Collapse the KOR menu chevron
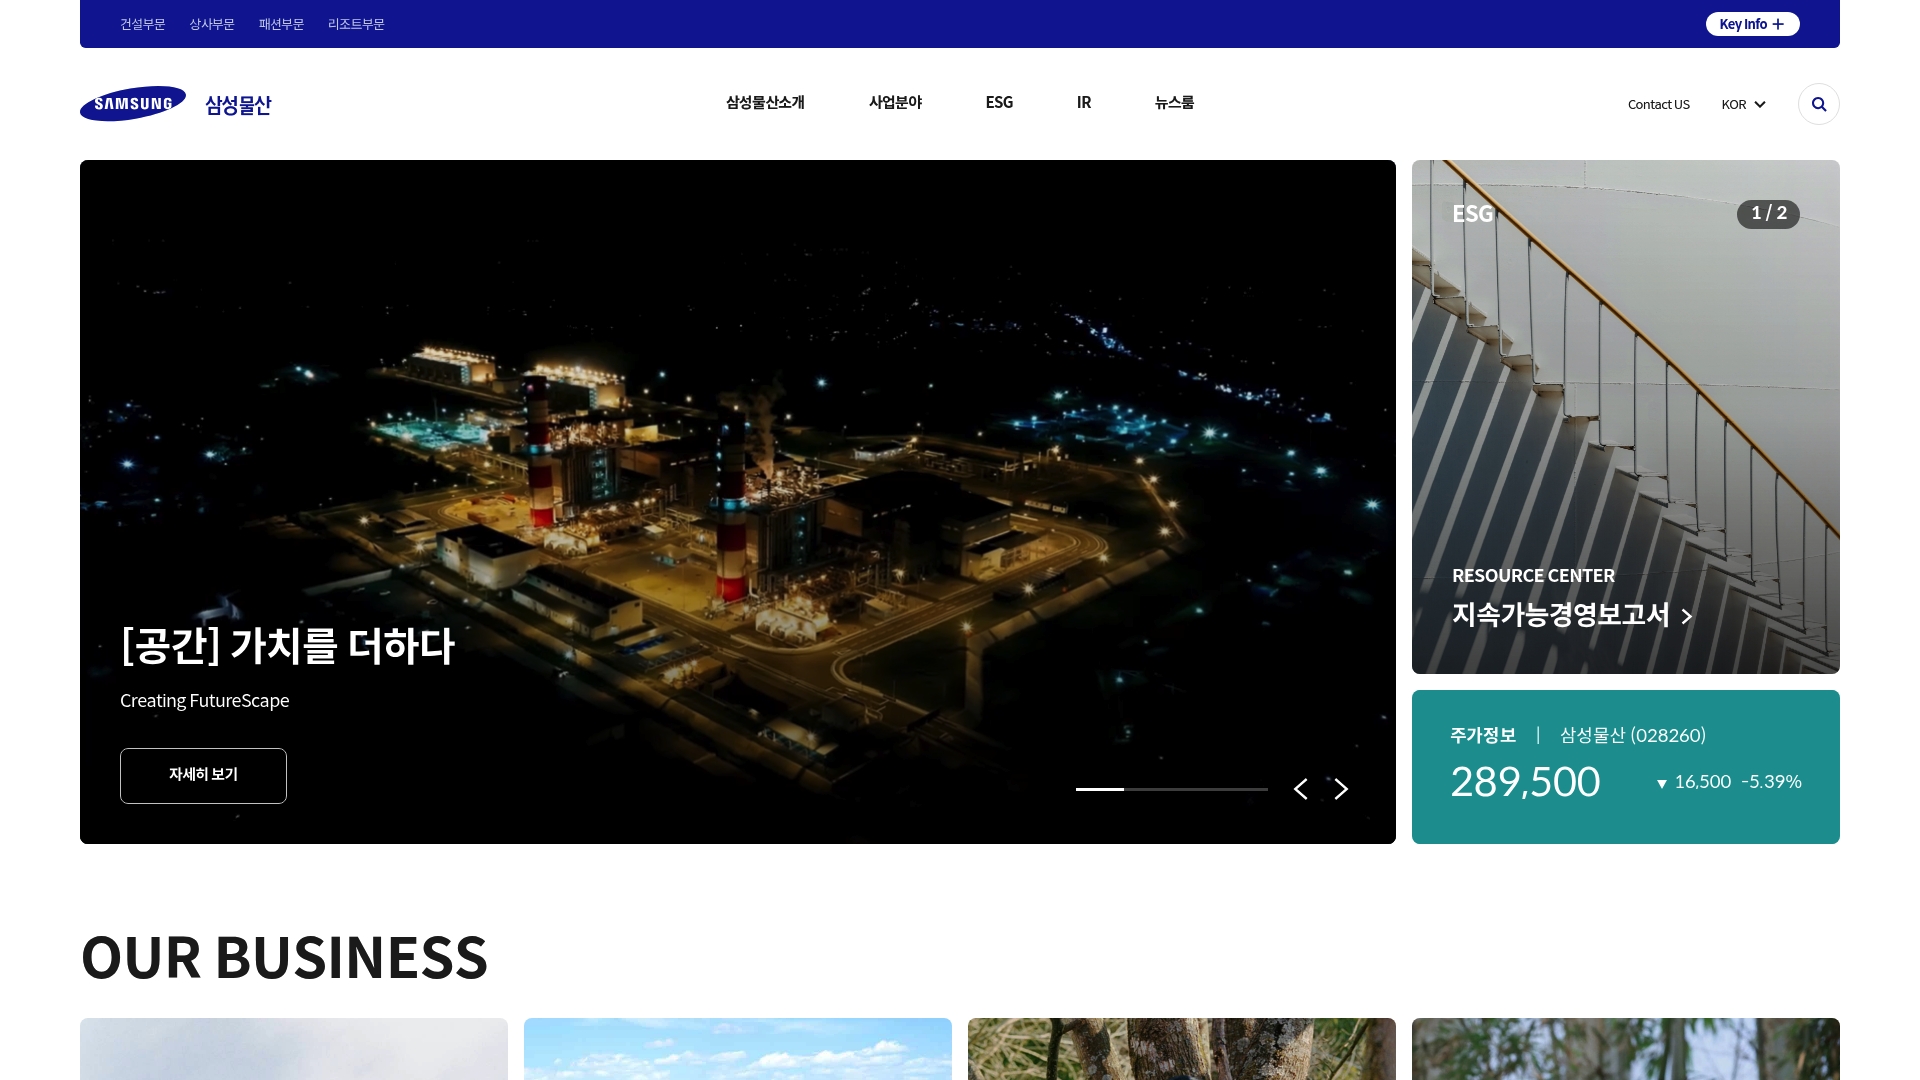 [x=1760, y=104]
